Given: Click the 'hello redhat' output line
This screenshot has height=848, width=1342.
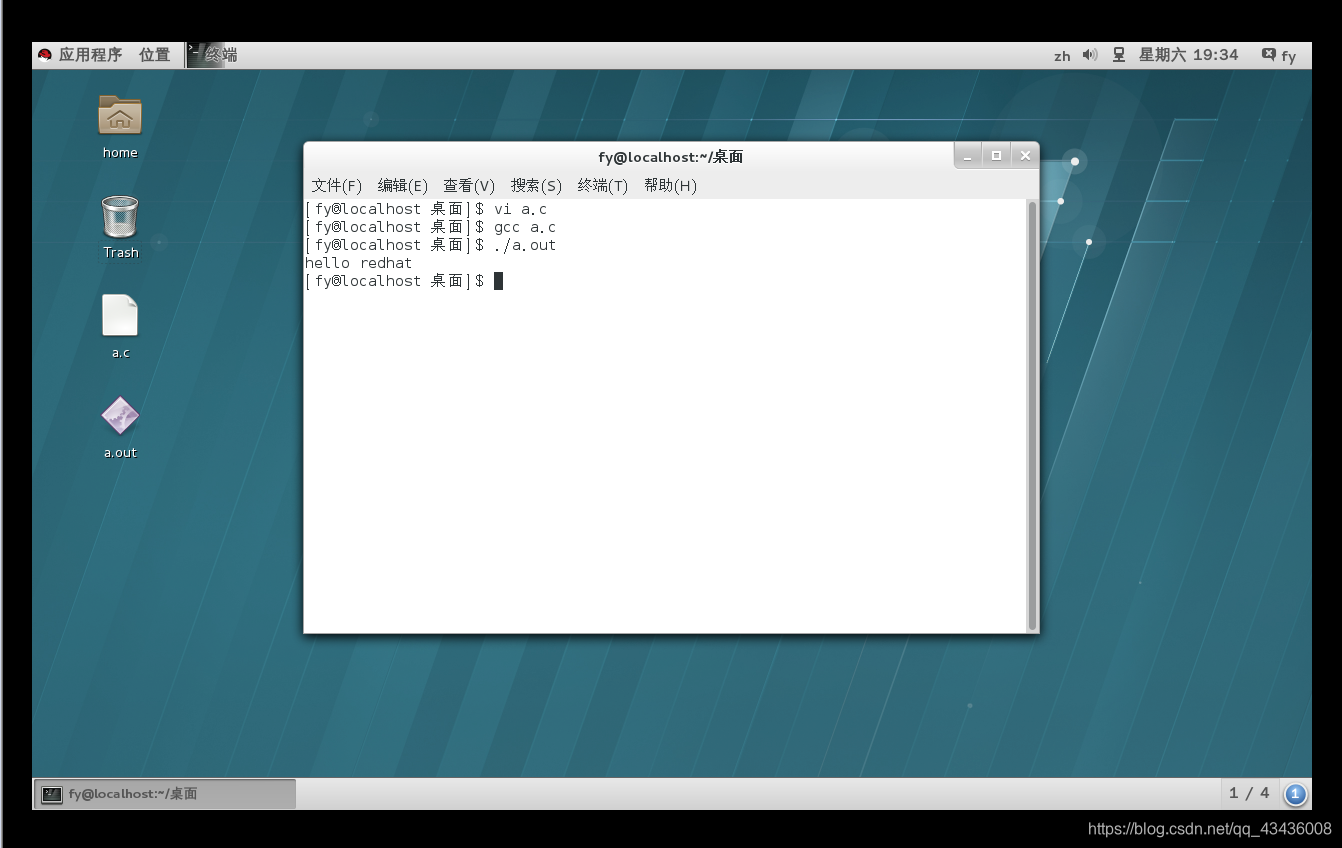Looking at the screenshot, I should tap(358, 263).
